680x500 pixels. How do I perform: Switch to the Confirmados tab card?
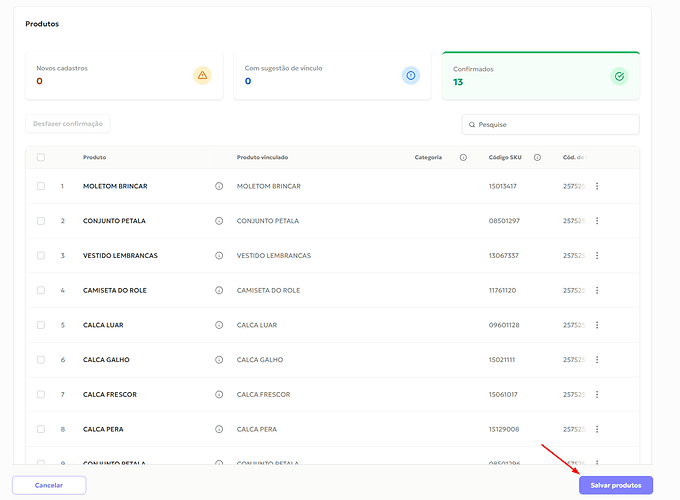tap(540, 76)
